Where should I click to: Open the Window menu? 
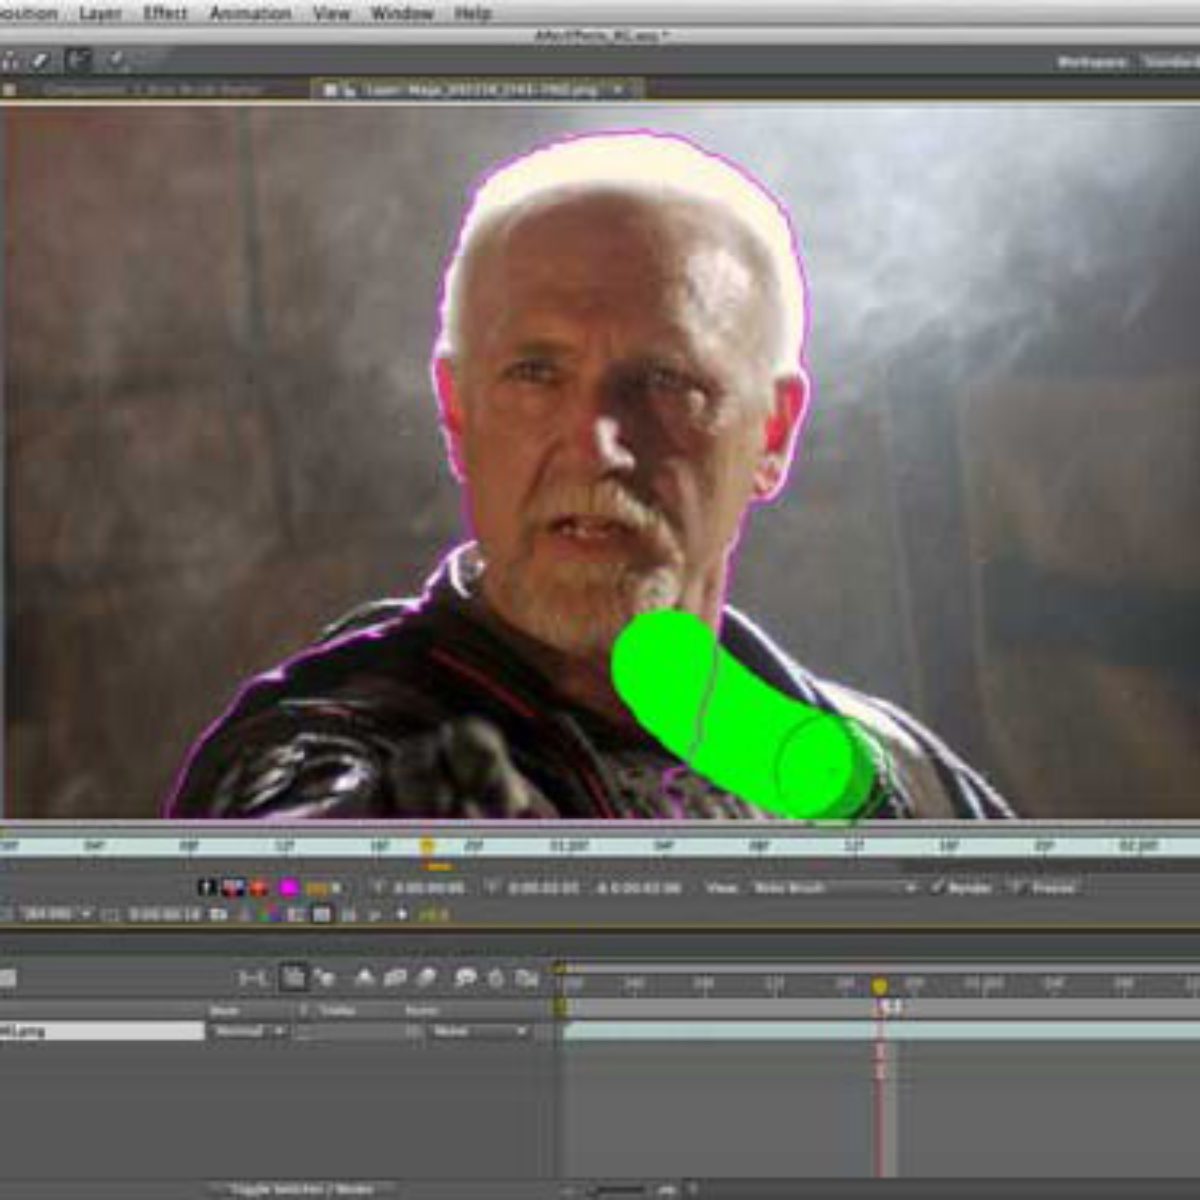(402, 13)
